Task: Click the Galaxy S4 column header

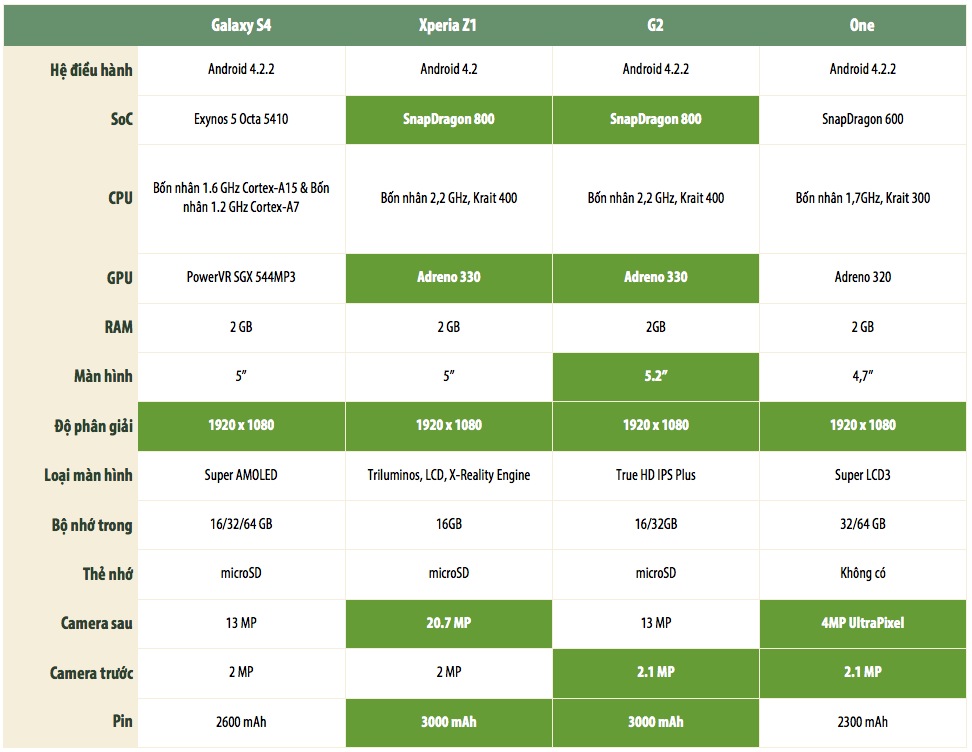Action: pyautogui.click(x=241, y=25)
